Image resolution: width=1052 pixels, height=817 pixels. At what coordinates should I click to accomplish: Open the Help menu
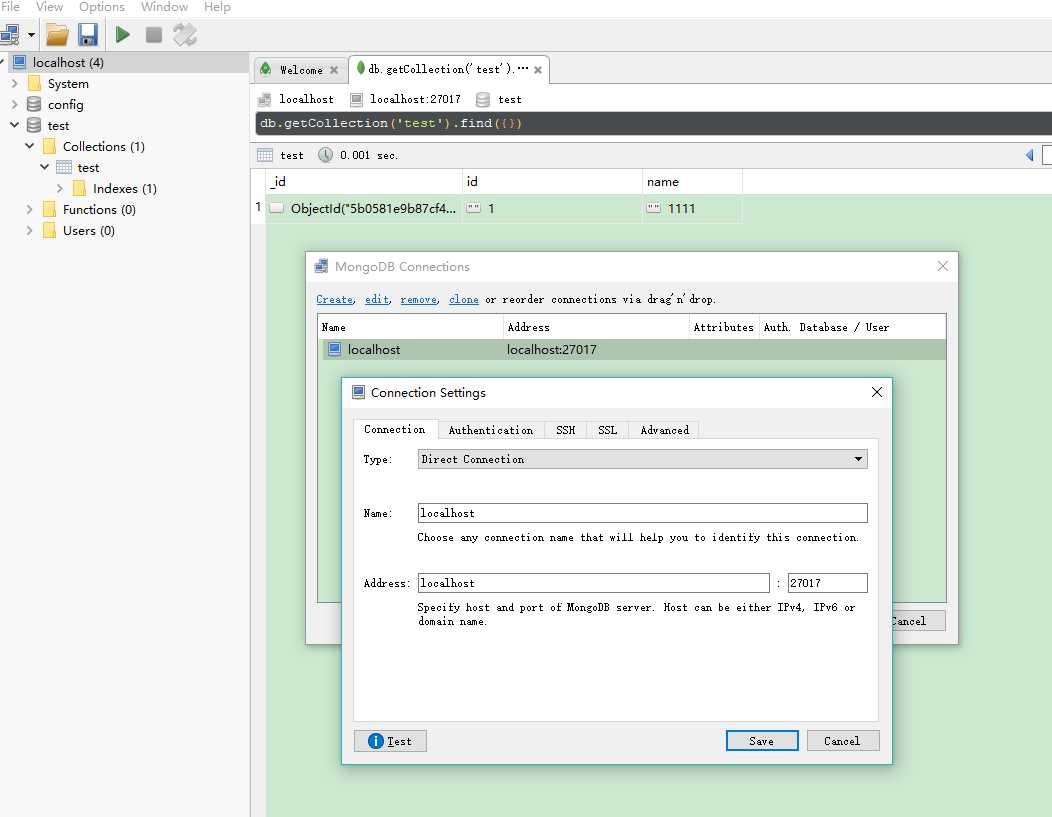[x=217, y=7]
